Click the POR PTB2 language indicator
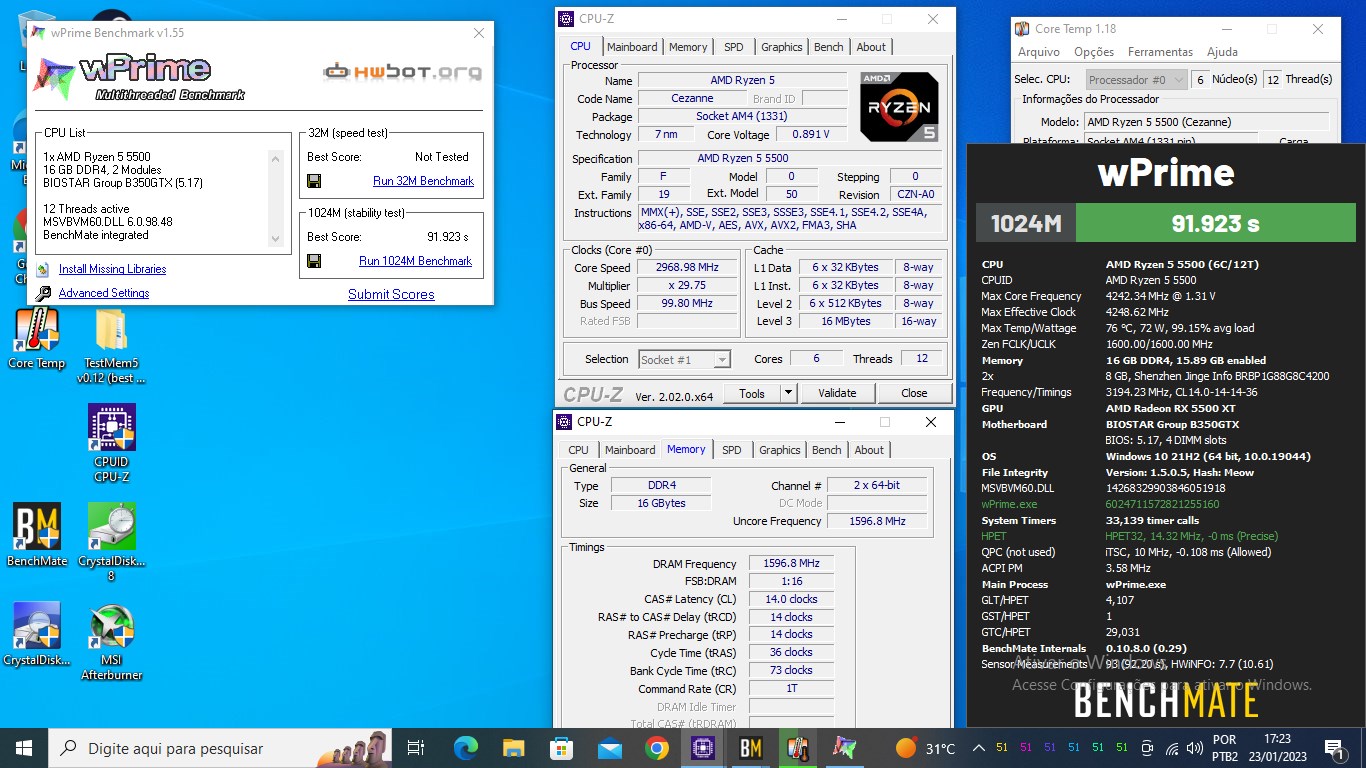The height and width of the screenshot is (768, 1366). (x=1224, y=747)
